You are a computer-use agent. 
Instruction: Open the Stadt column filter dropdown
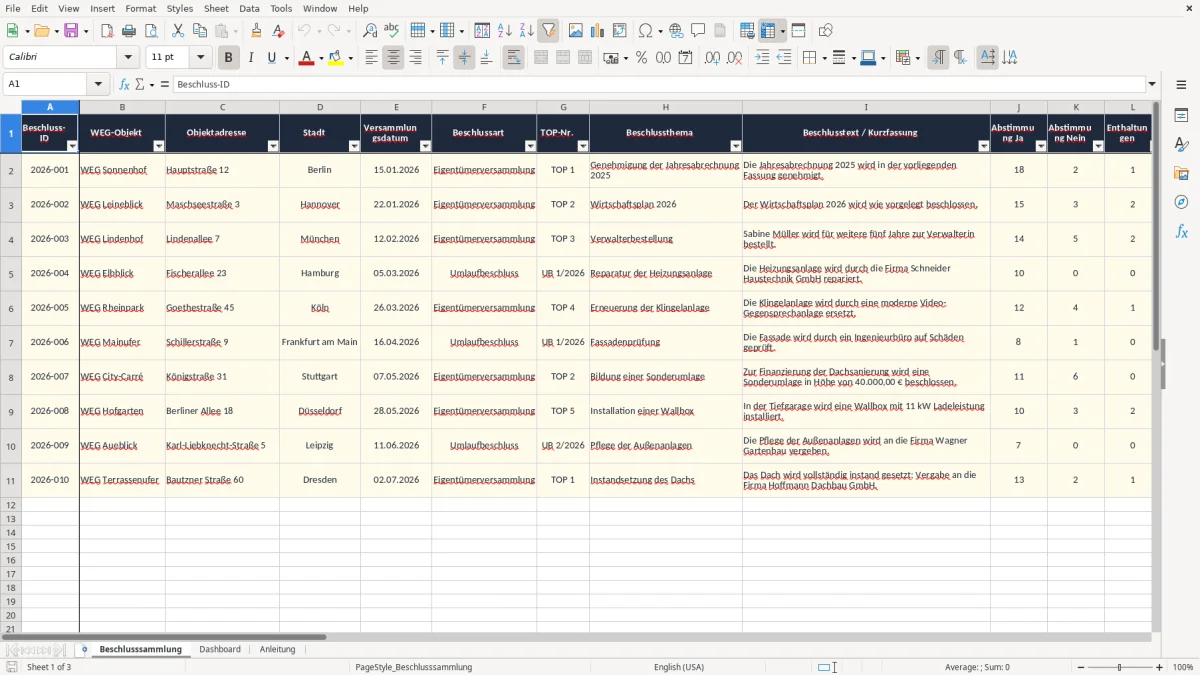click(x=353, y=146)
